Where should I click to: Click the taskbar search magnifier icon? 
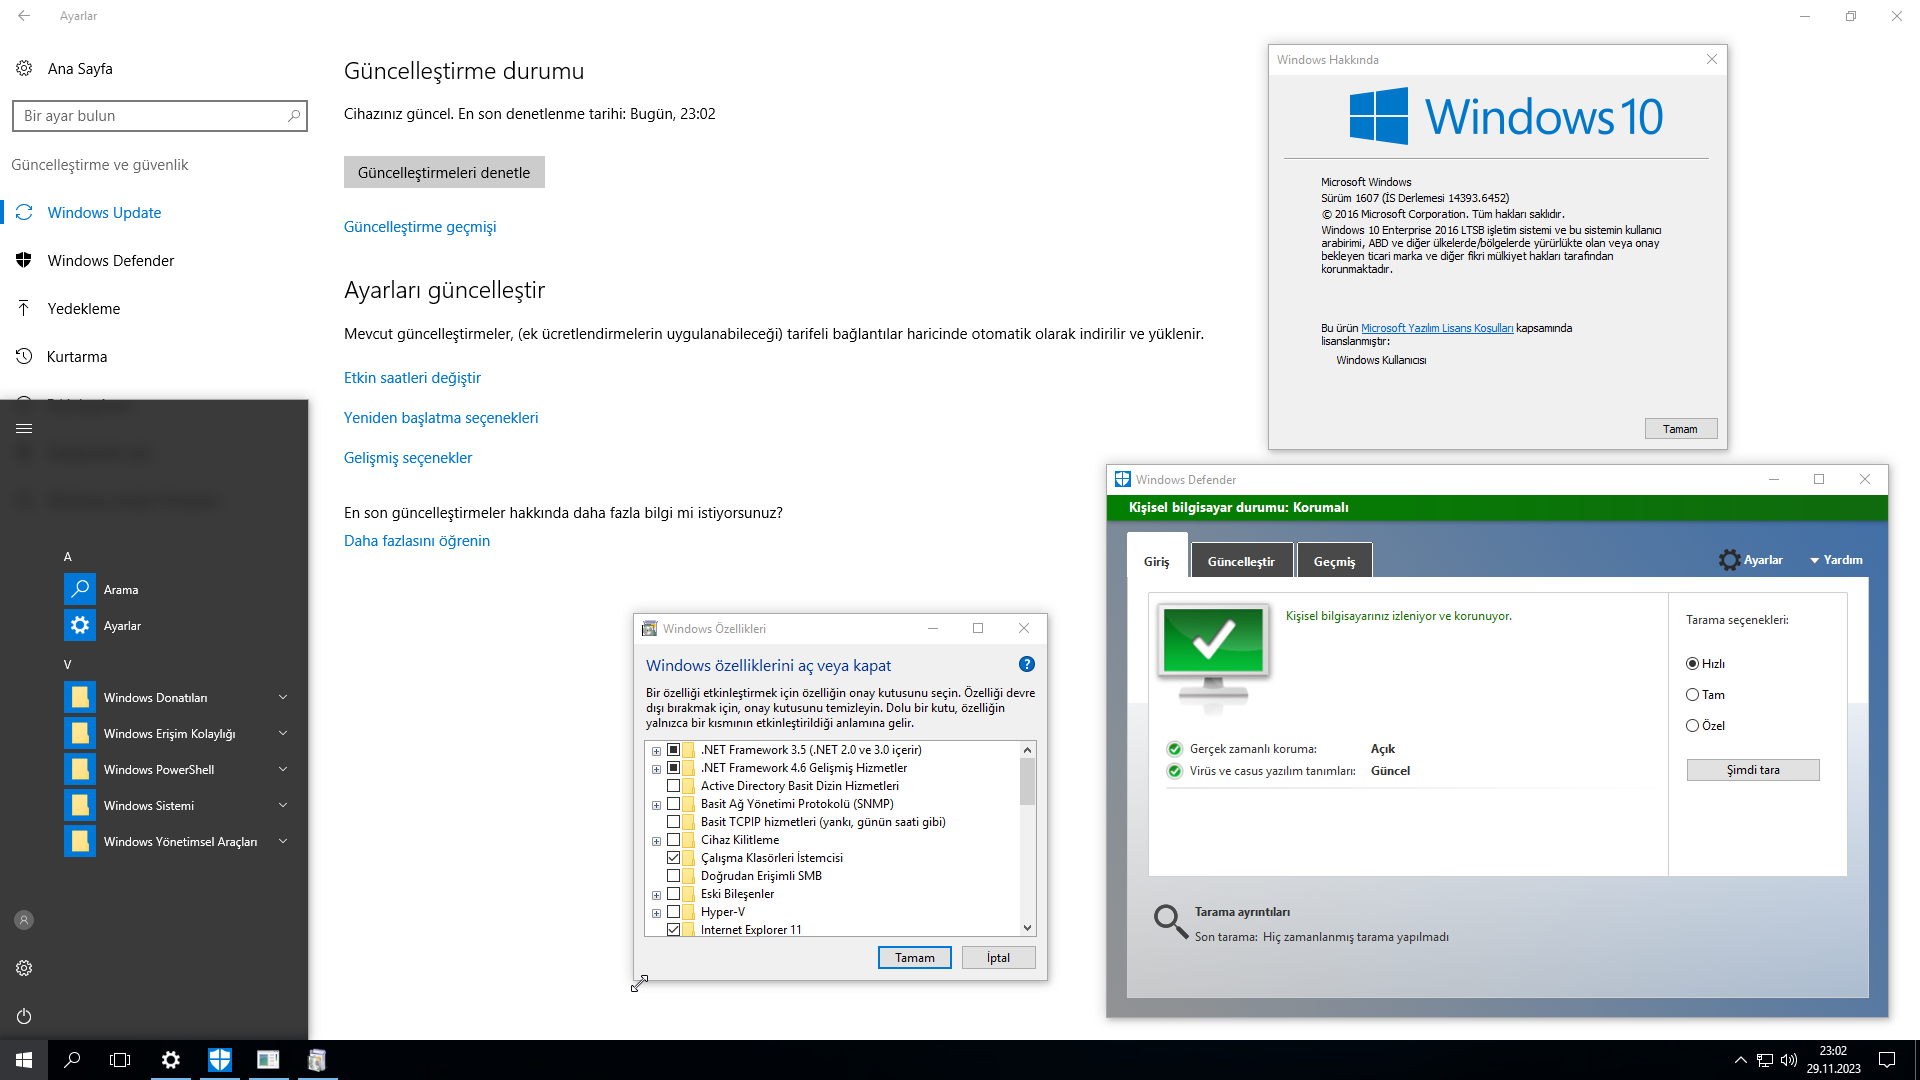coord(72,1060)
